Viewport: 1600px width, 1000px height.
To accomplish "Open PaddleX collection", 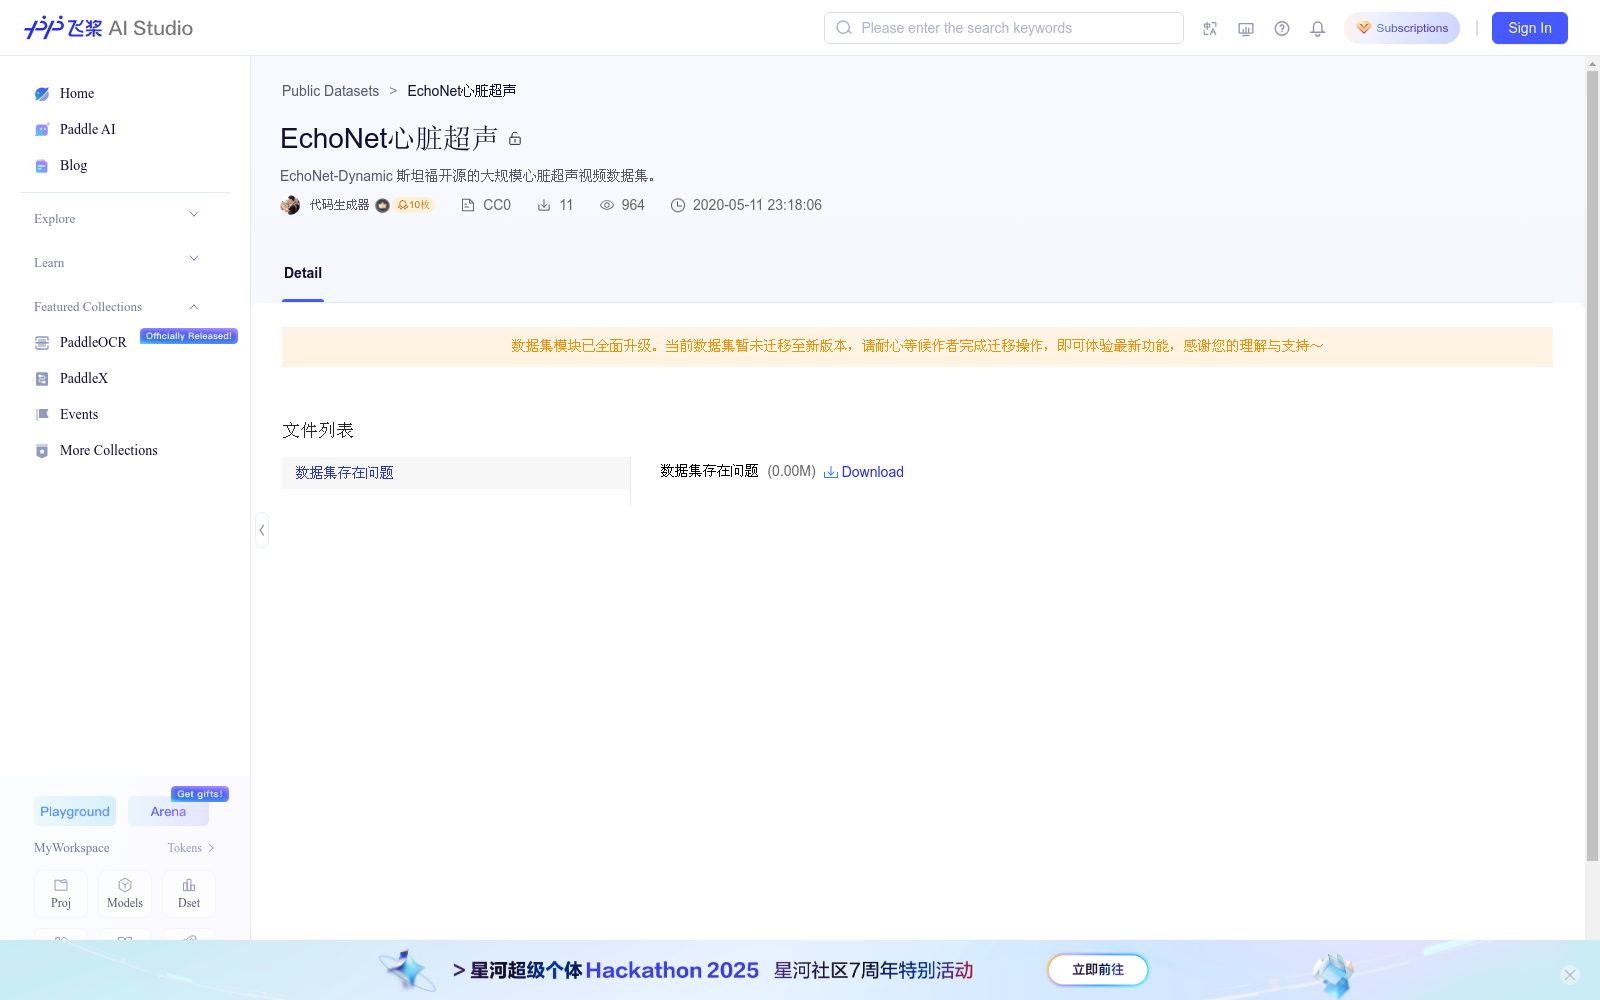I will [x=84, y=379].
